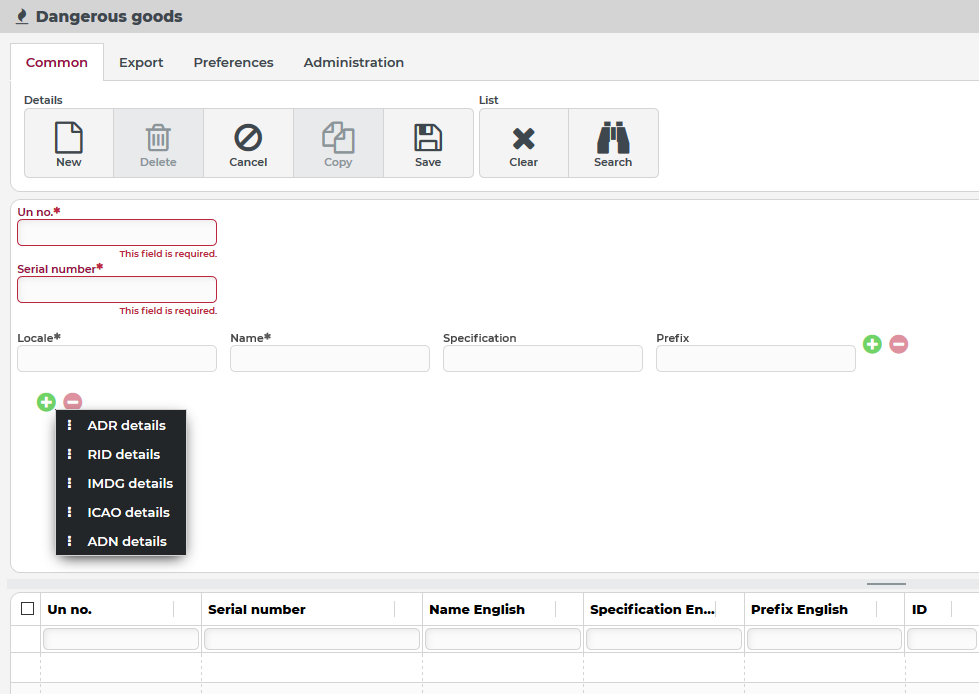Tick the select-all checkbox in table header
This screenshot has height=694, width=979.
(x=27, y=608)
